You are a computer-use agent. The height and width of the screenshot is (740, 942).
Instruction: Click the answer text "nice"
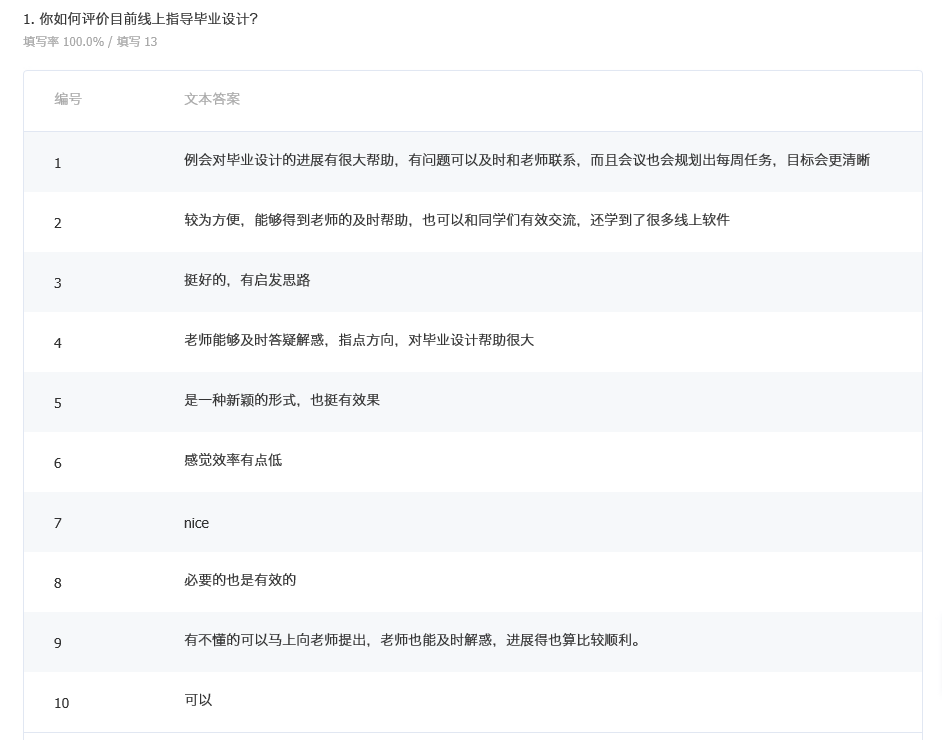tap(196, 523)
